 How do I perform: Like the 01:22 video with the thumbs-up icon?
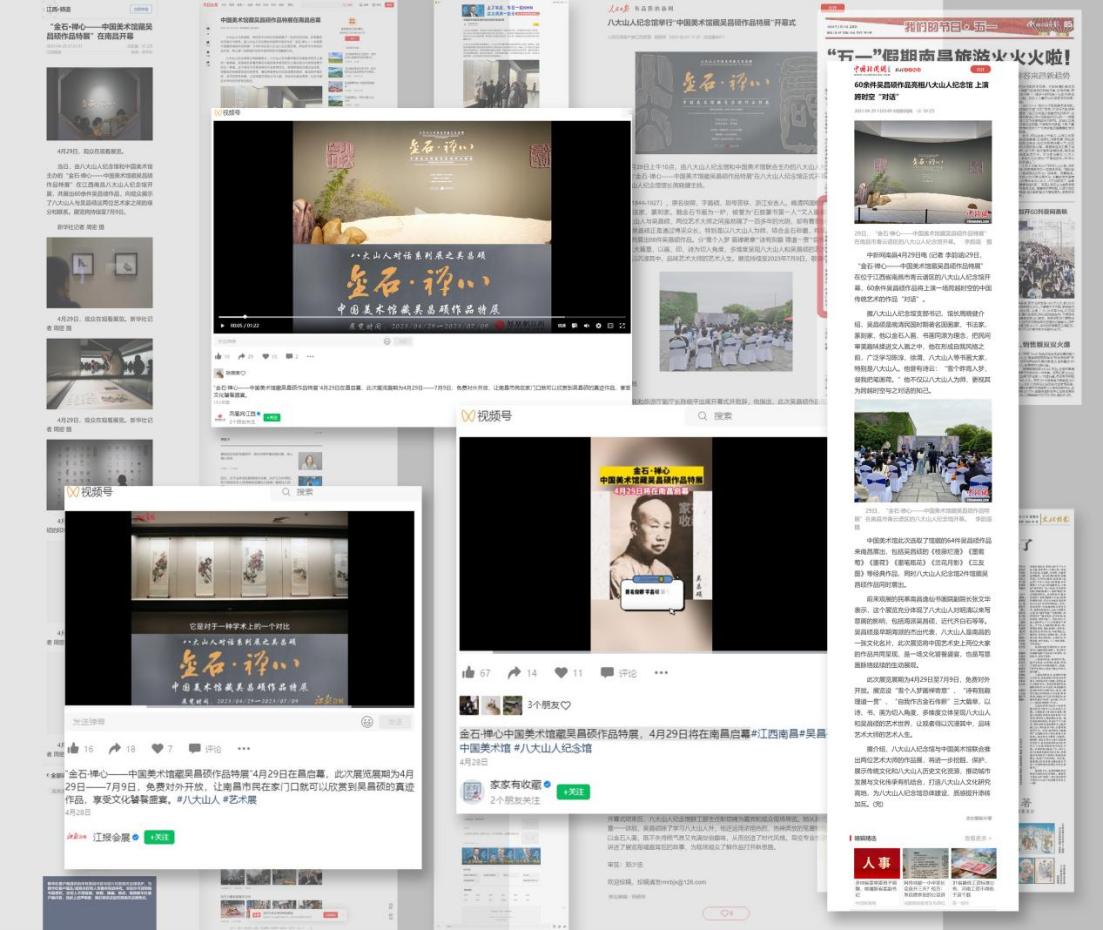tap(219, 357)
